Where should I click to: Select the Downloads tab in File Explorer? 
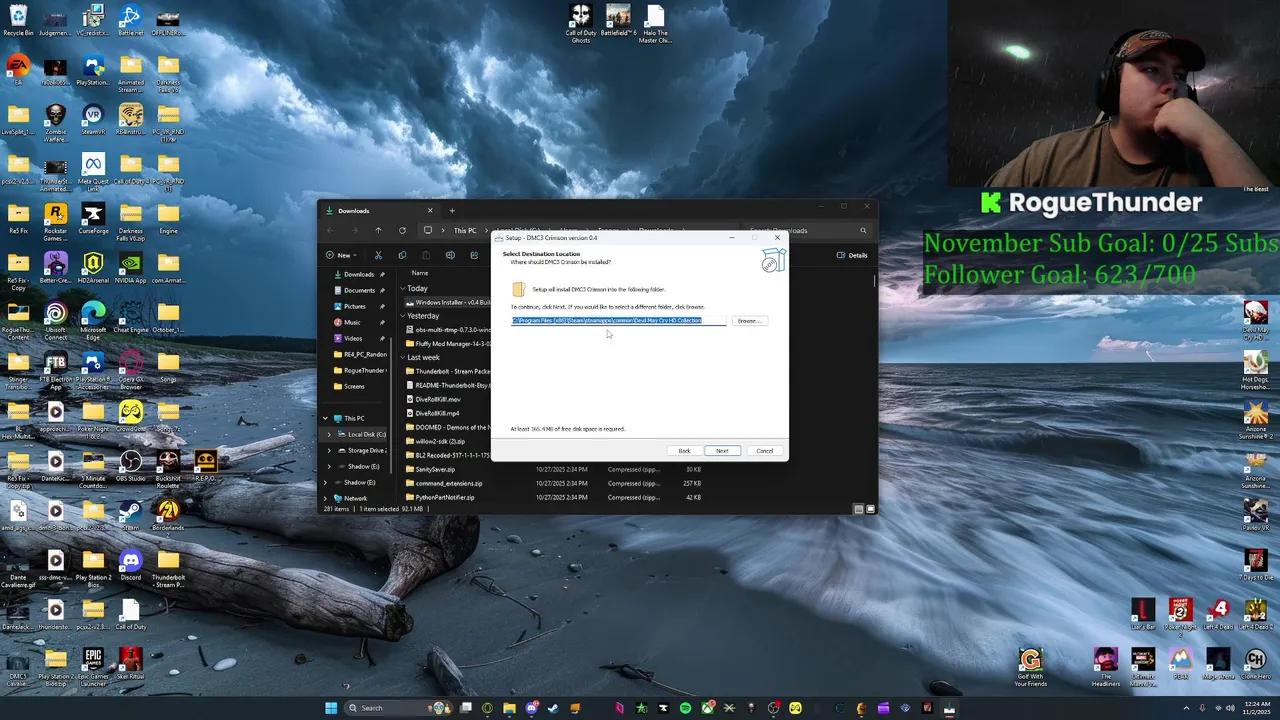(378, 211)
